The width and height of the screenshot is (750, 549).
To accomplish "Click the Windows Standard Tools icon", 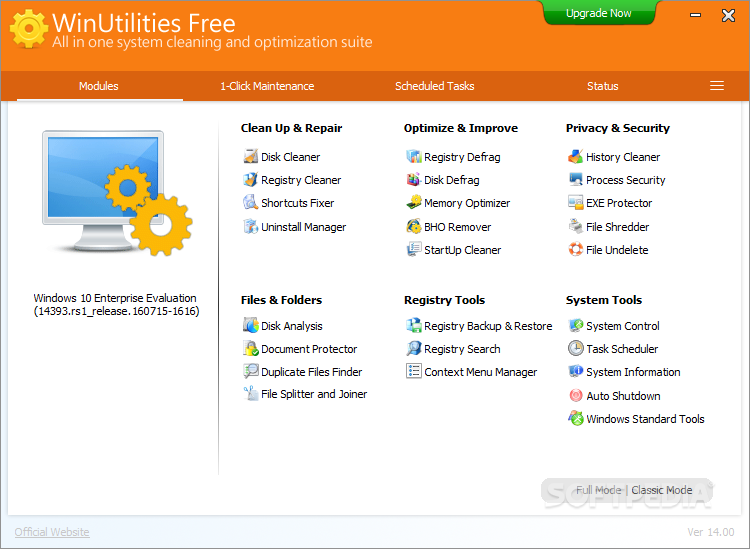I will 576,418.
